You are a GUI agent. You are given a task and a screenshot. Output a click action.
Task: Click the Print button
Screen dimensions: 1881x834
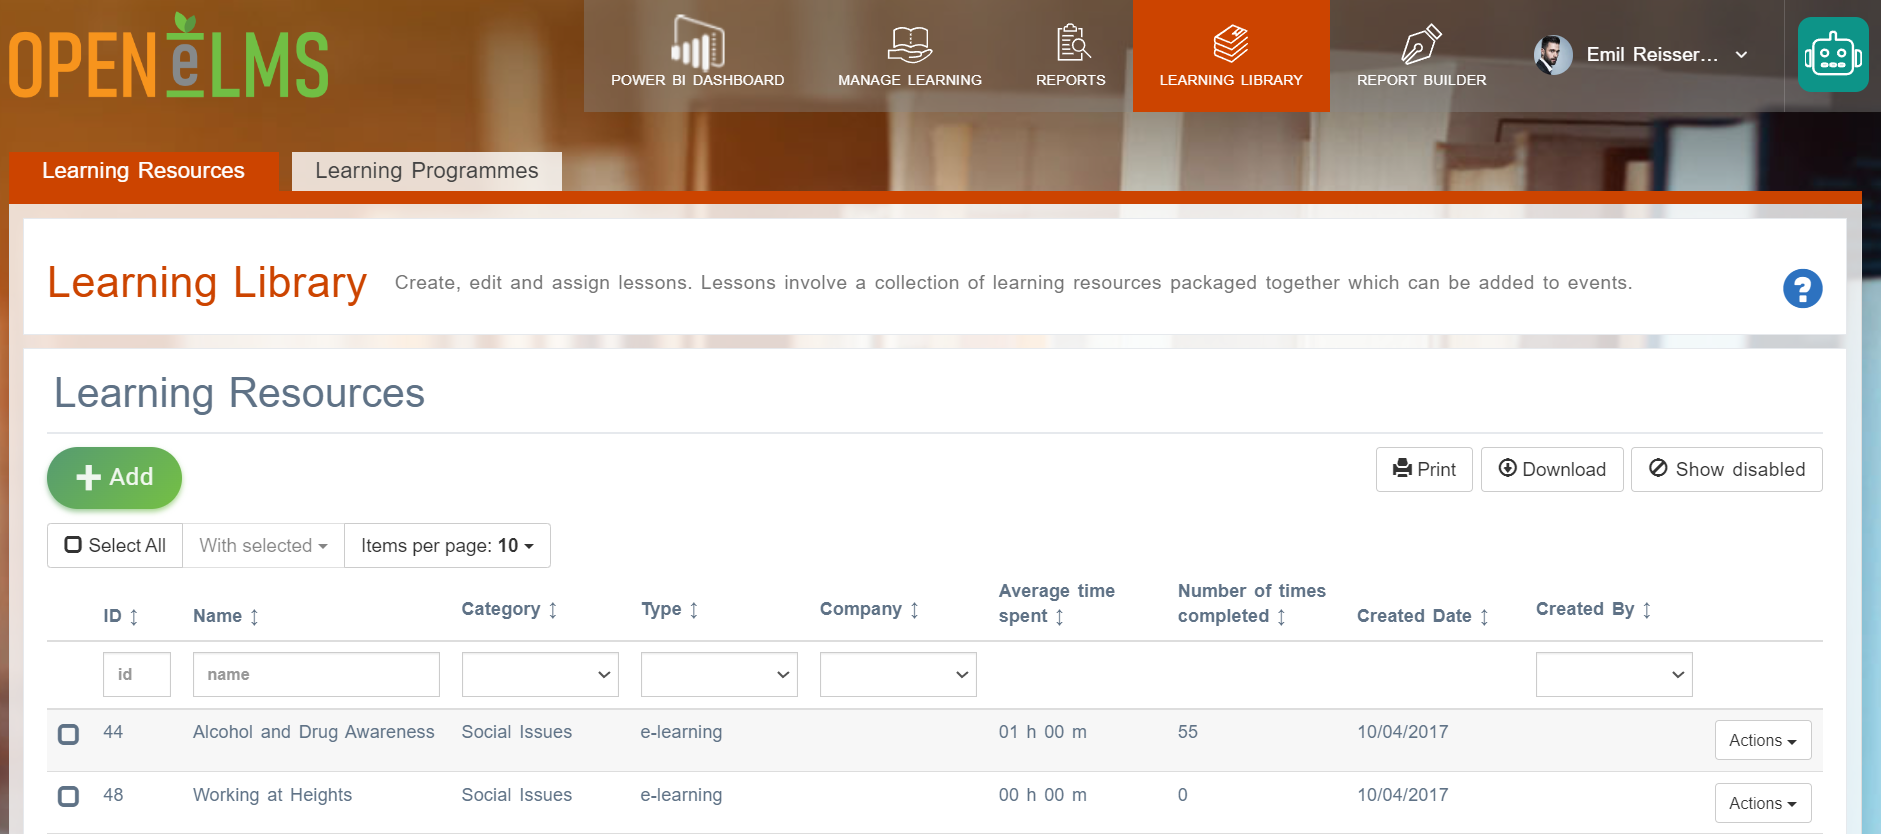pos(1424,469)
